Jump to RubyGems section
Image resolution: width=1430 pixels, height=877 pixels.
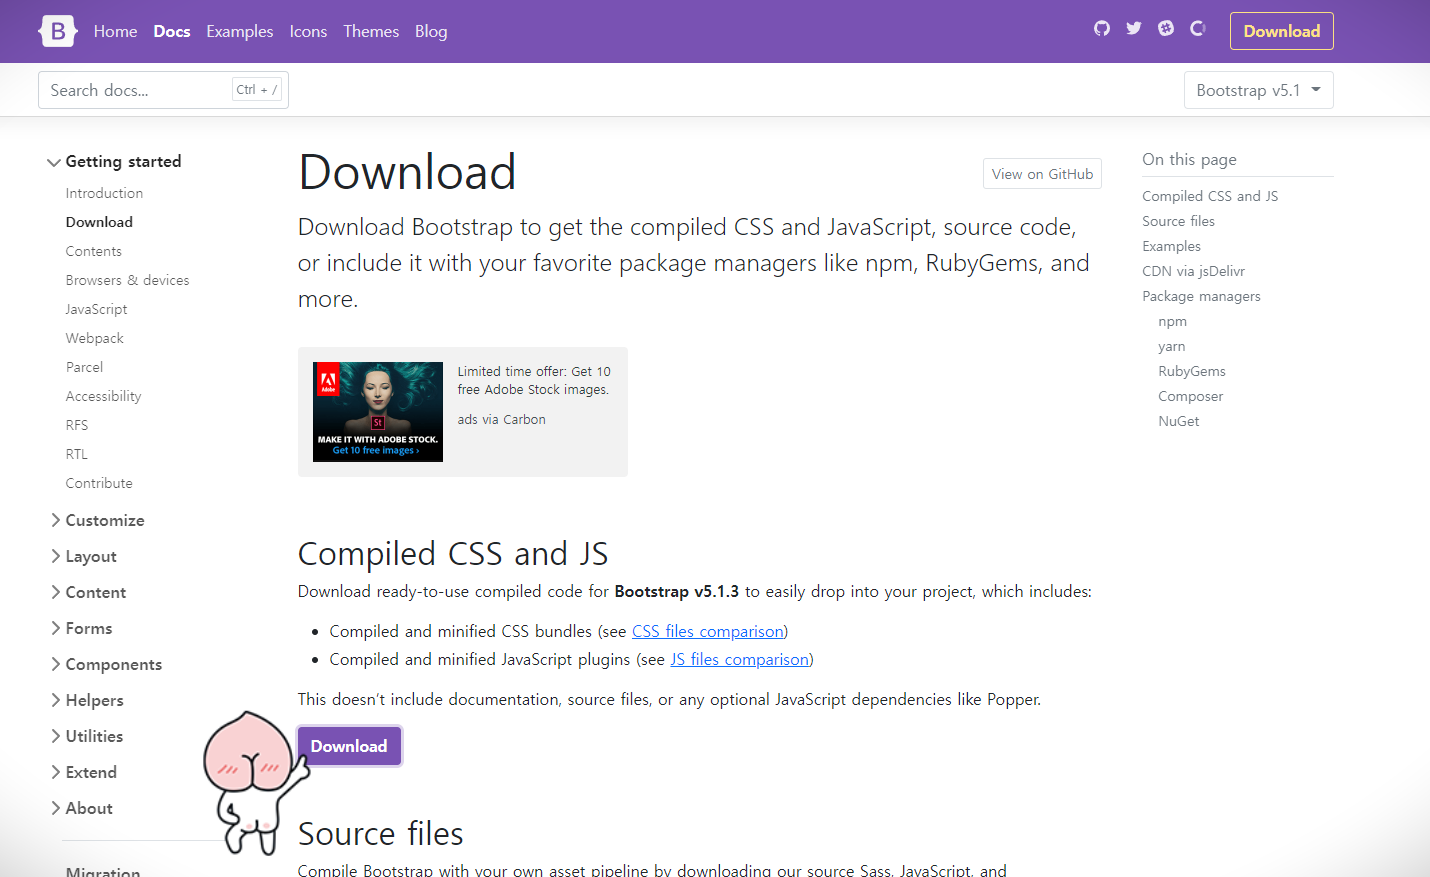click(1191, 371)
